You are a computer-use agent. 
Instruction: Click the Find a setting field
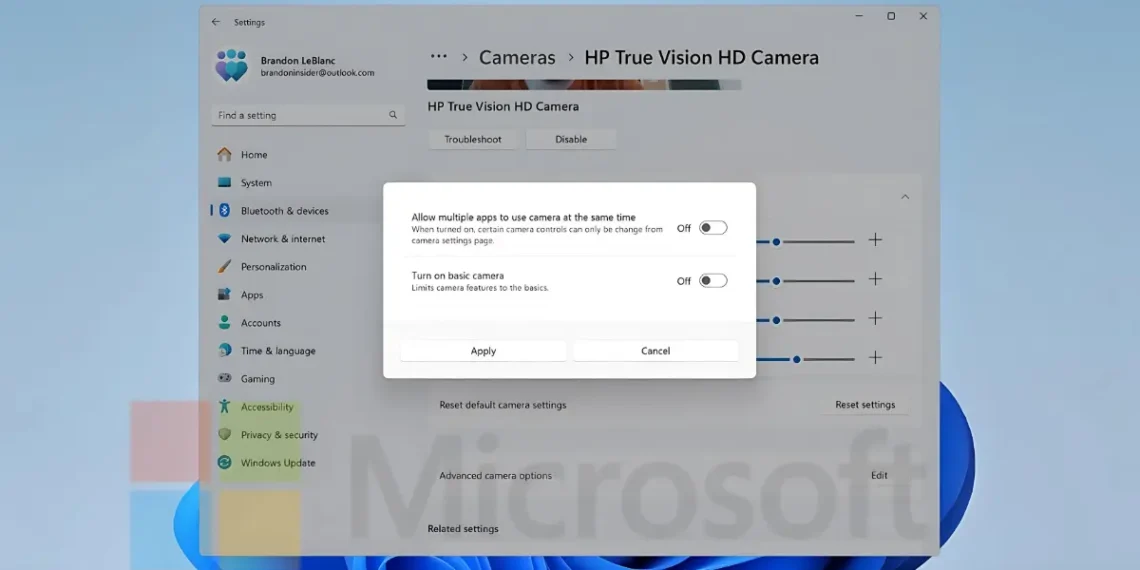[300, 115]
